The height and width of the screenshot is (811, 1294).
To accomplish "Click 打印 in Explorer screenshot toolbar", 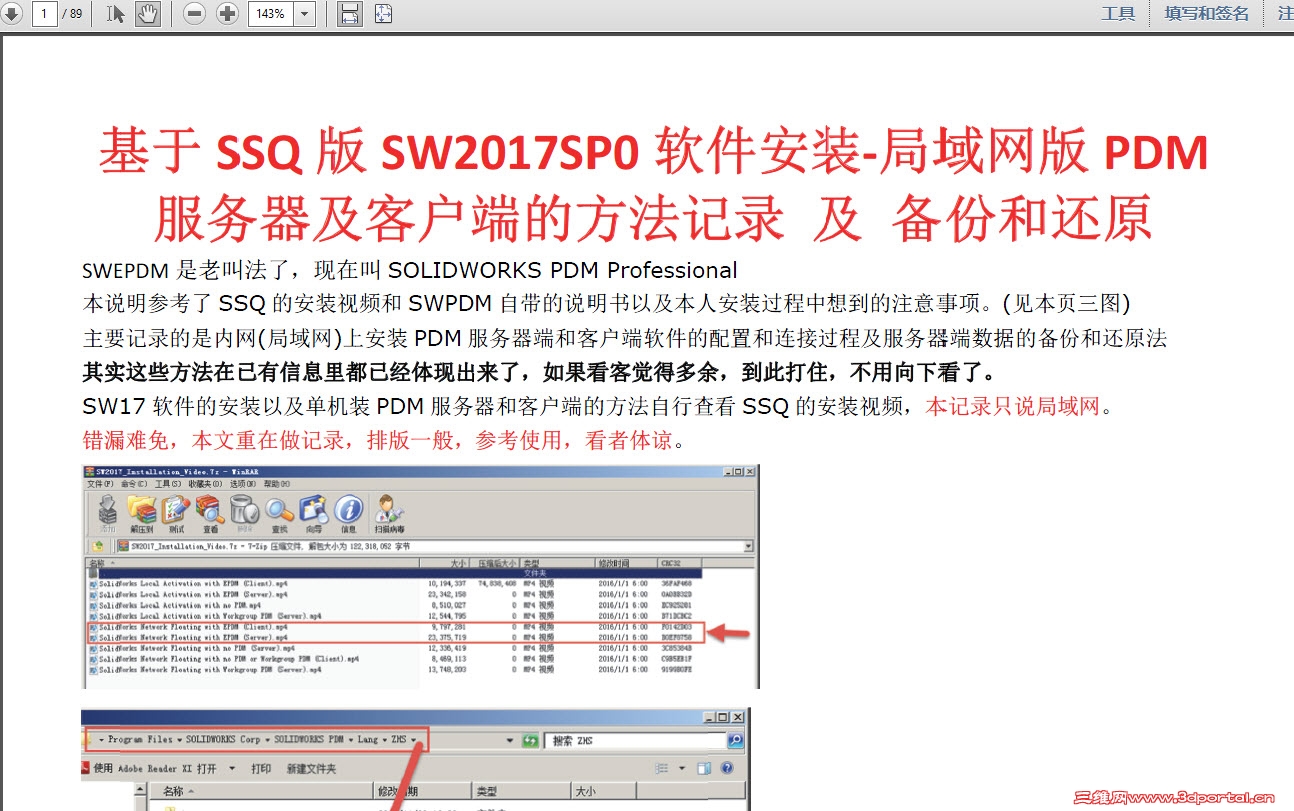I will [261, 768].
